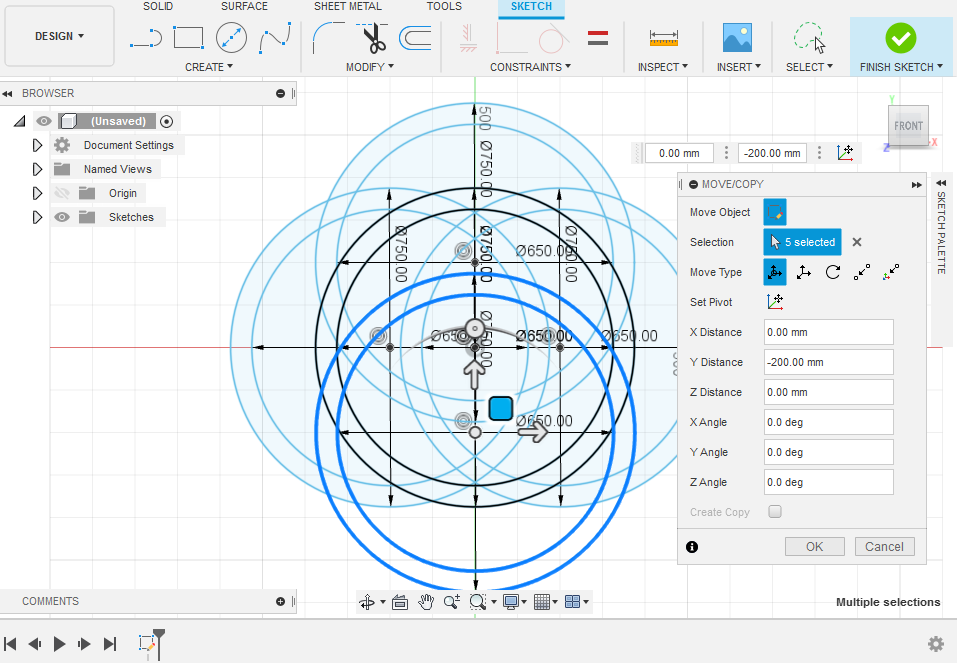
Task: Open the Sketch Palette side tab
Action: click(941, 232)
